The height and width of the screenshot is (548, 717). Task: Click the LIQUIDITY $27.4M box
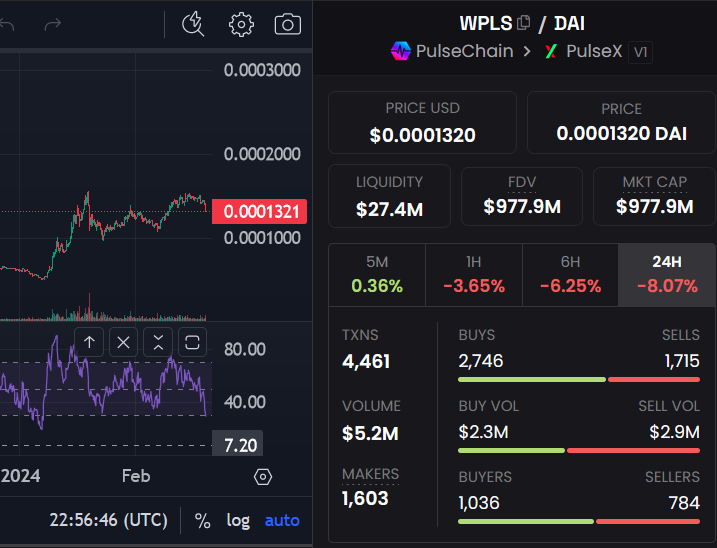[x=389, y=196]
